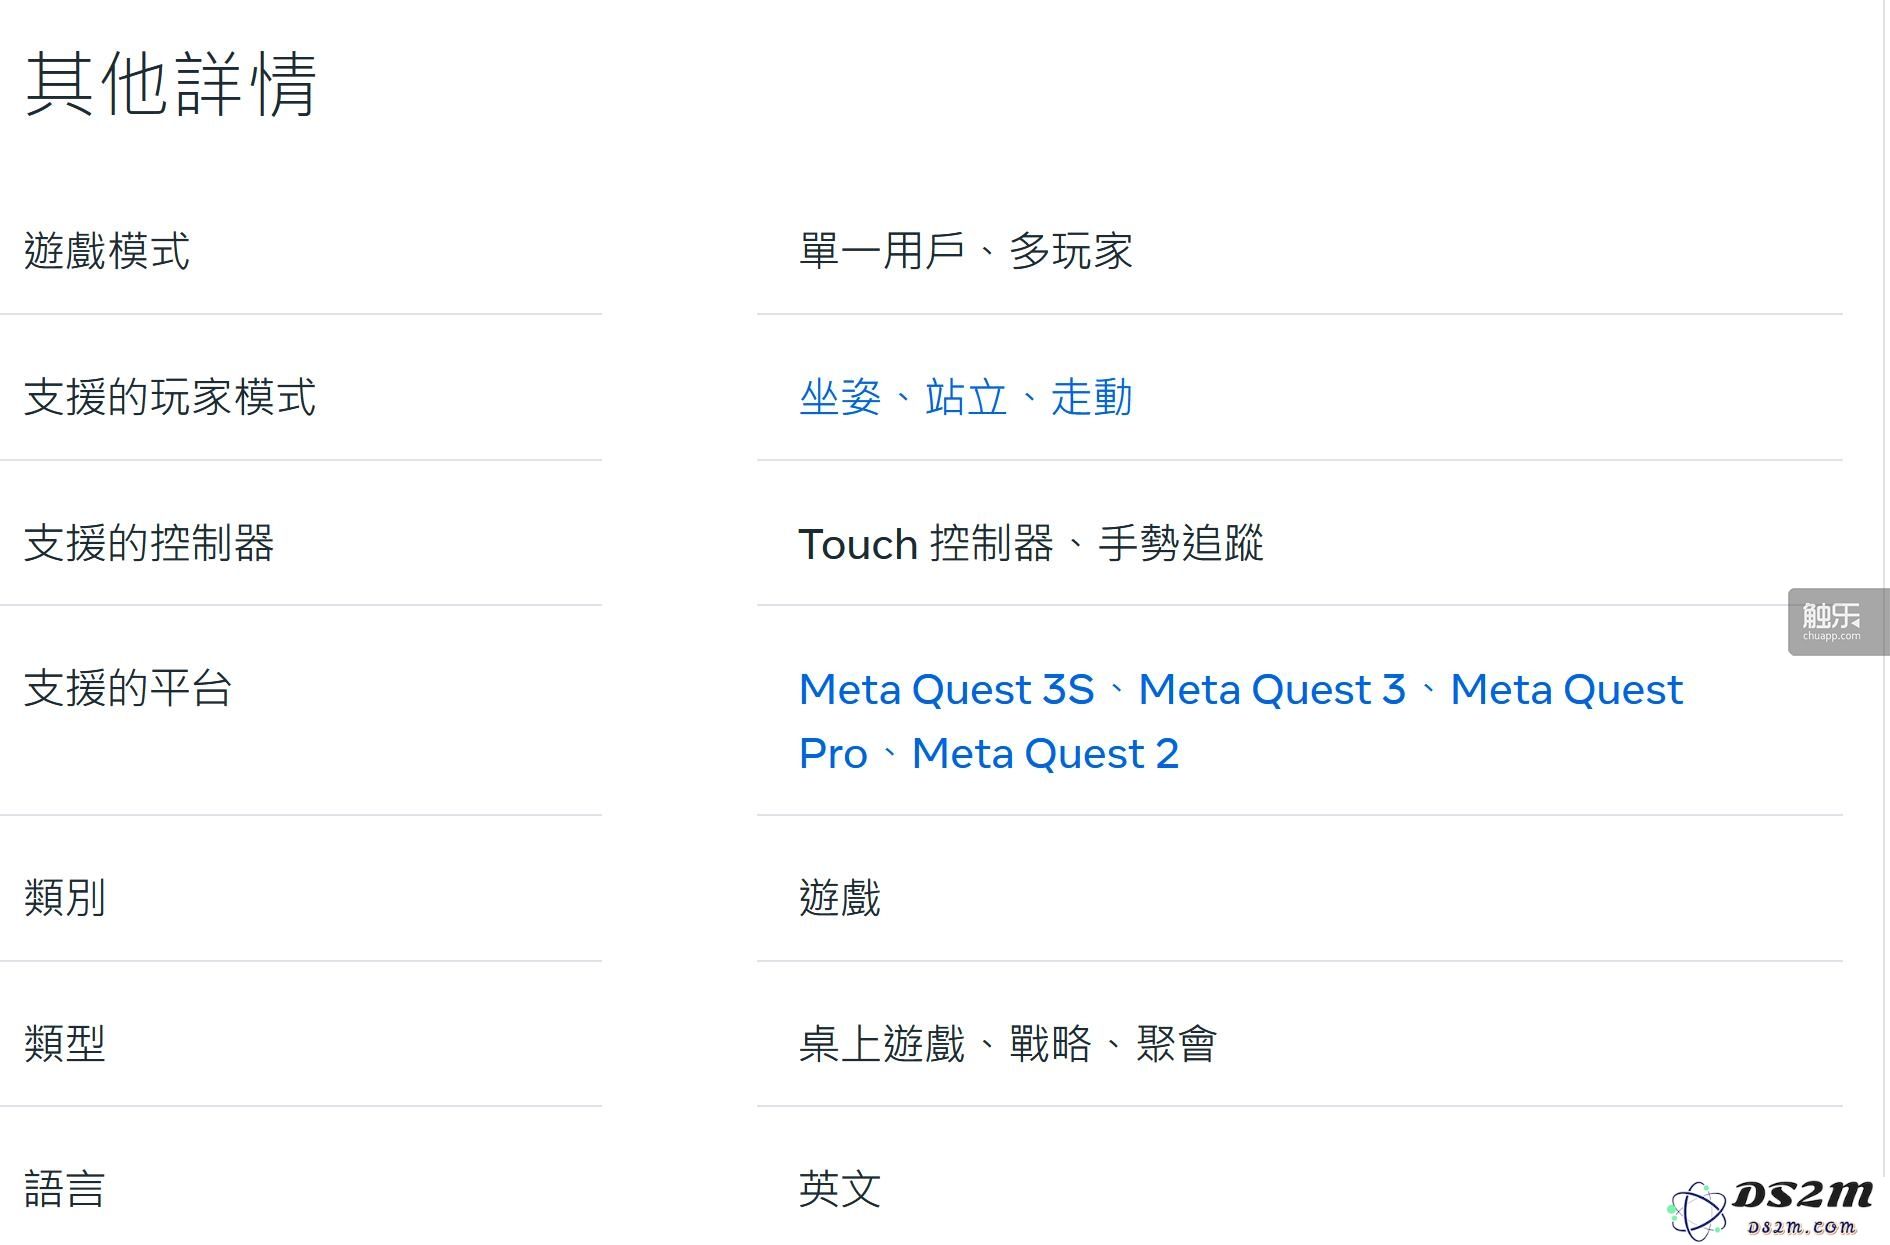Open the Meta Quest 2 platform link

coord(1045,753)
